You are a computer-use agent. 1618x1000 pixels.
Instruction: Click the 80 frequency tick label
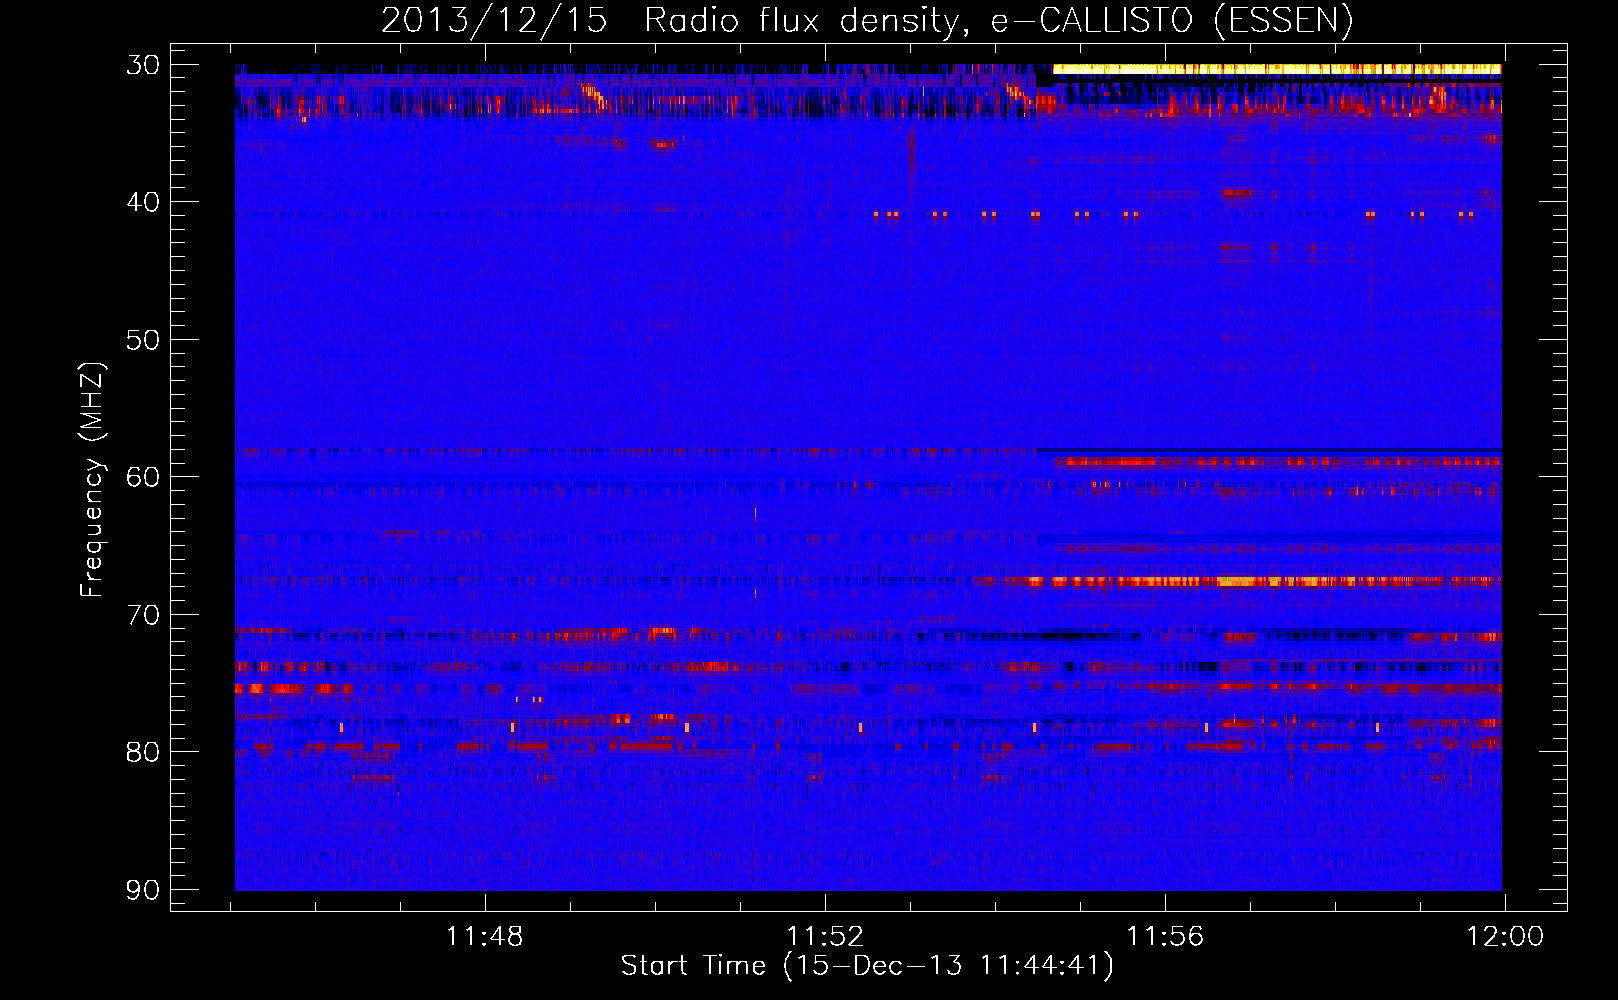click(x=143, y=751)
